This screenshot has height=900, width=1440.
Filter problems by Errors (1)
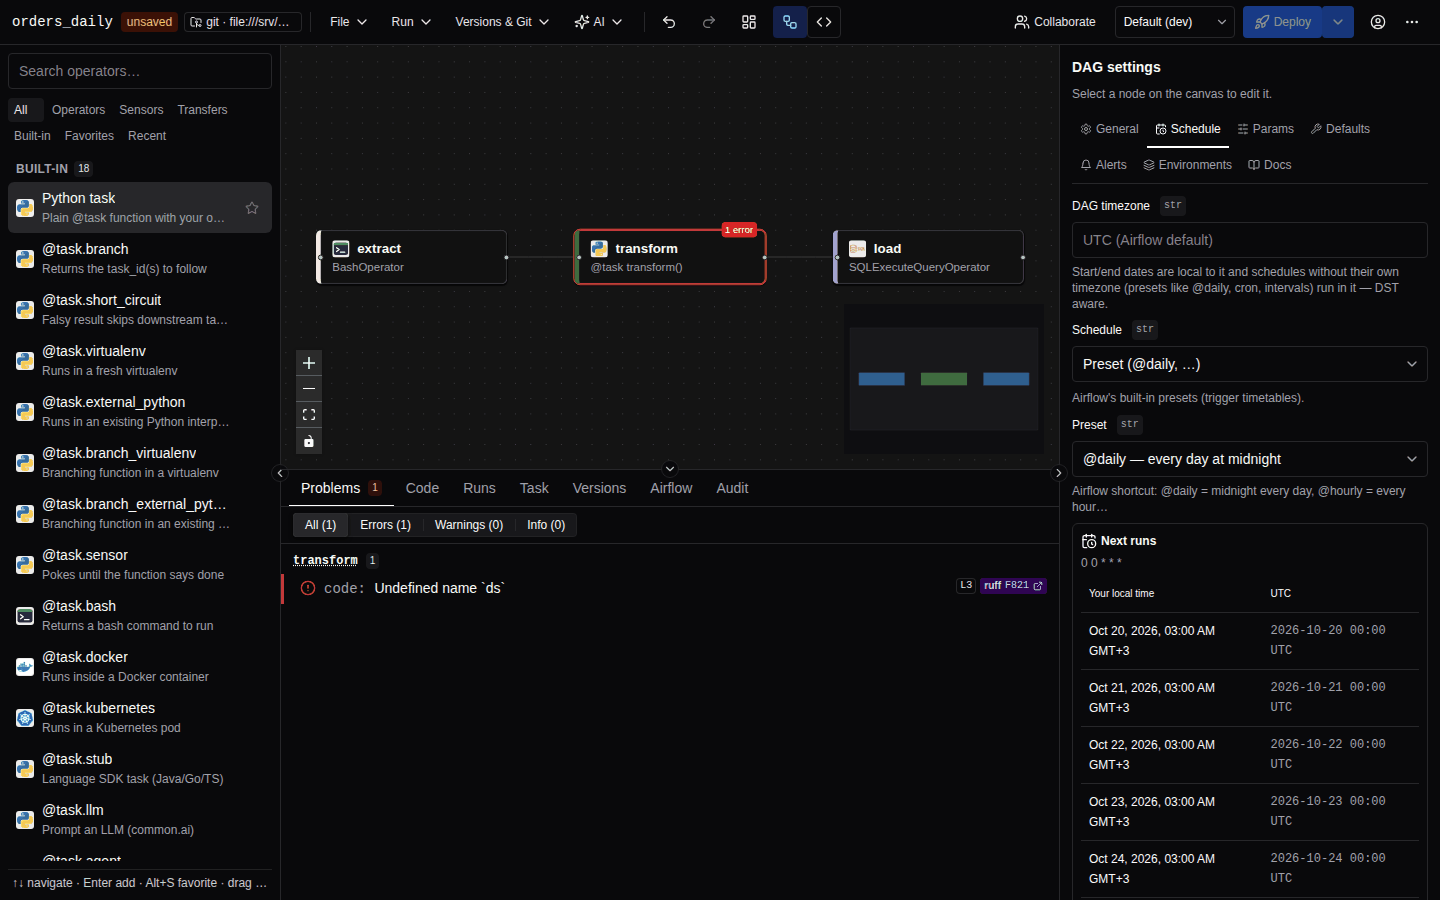click(385, 525)
